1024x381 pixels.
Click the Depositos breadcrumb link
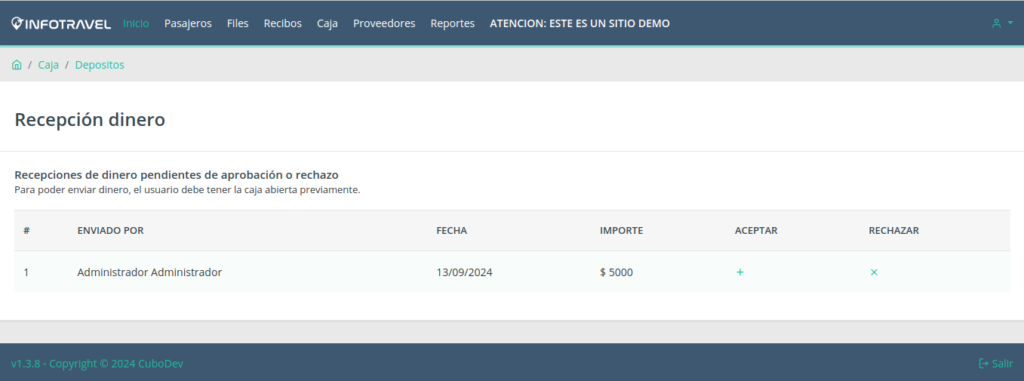coord(99,65)
